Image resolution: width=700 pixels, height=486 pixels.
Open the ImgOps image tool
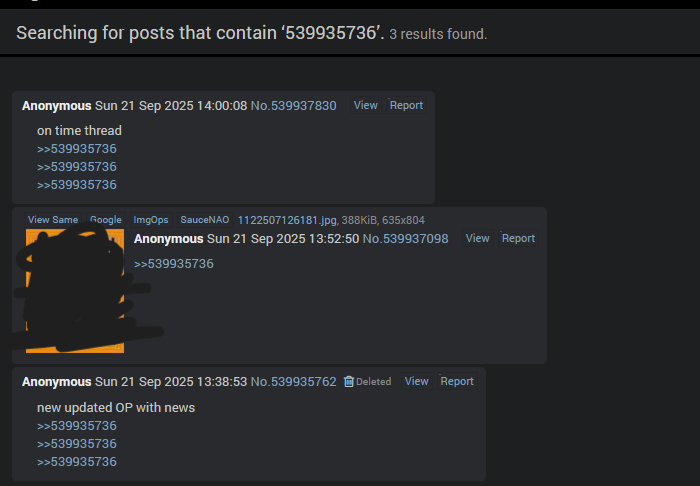[x=151, y=220]
